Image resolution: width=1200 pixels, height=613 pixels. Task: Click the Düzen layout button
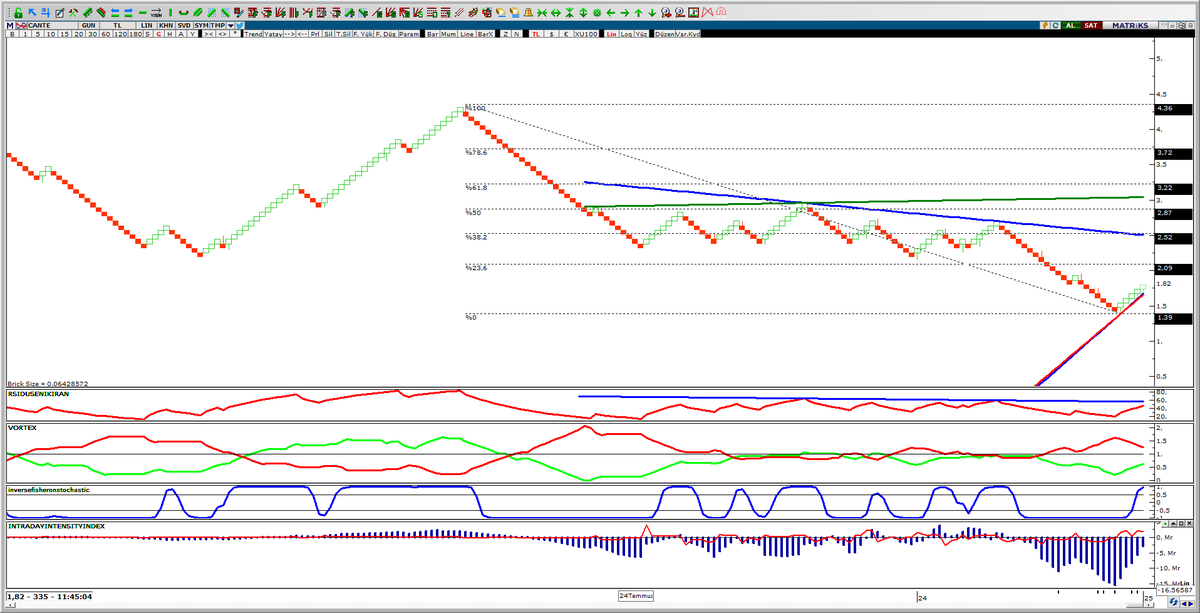pos(665,34)
